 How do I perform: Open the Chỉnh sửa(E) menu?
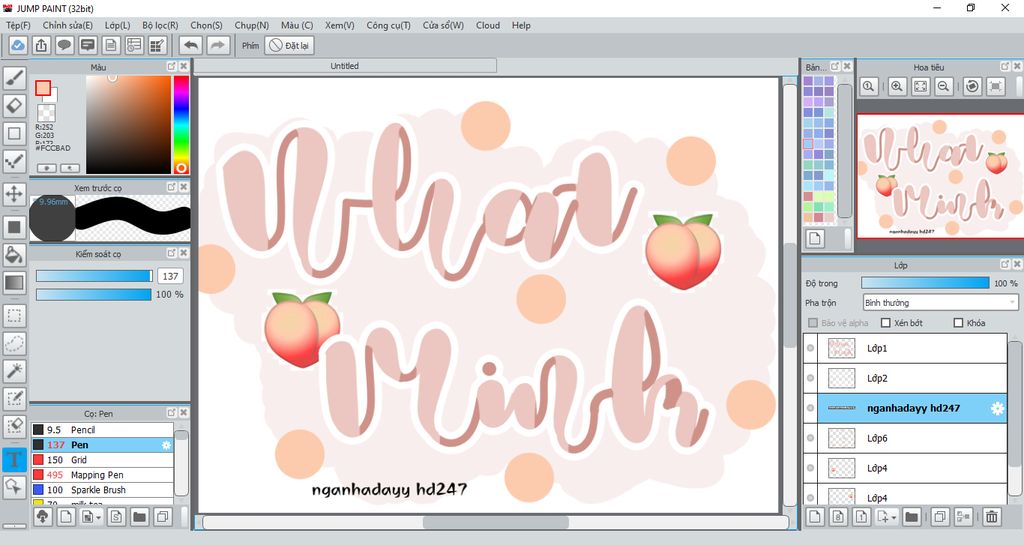[x=67, y=25]
